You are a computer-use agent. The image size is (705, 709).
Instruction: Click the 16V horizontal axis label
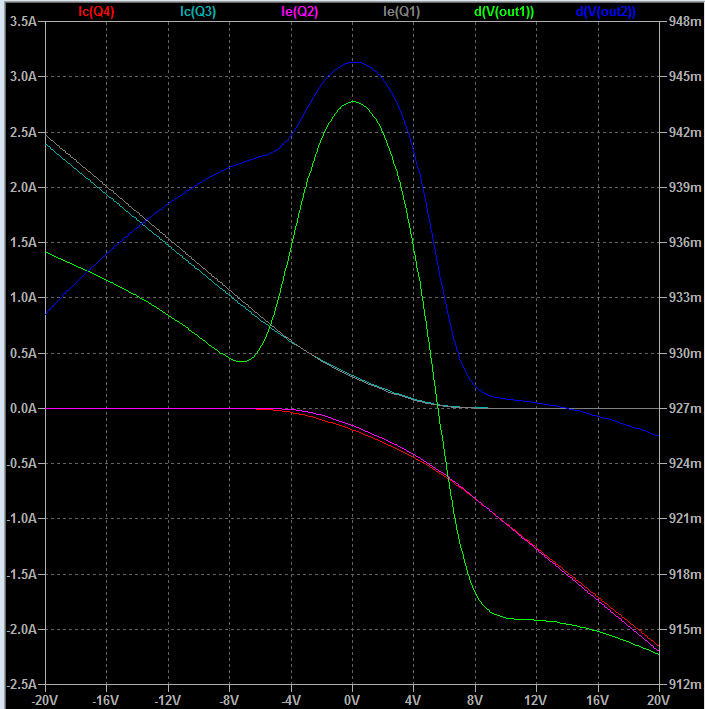[598, 700]
